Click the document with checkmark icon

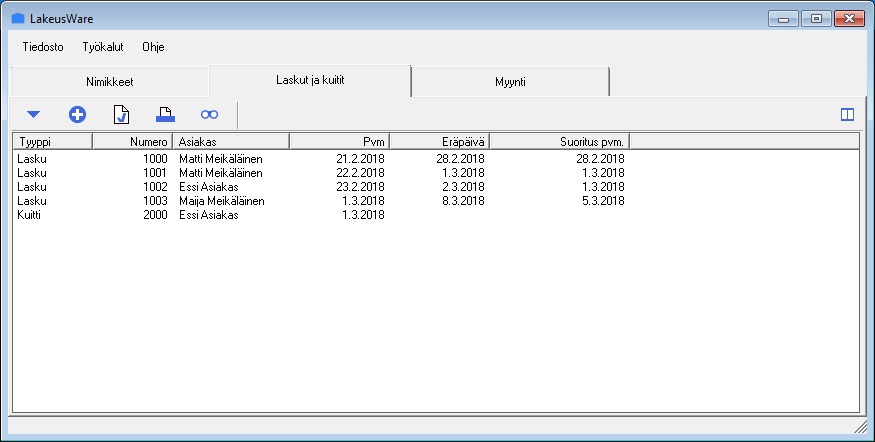coord(121,115)
